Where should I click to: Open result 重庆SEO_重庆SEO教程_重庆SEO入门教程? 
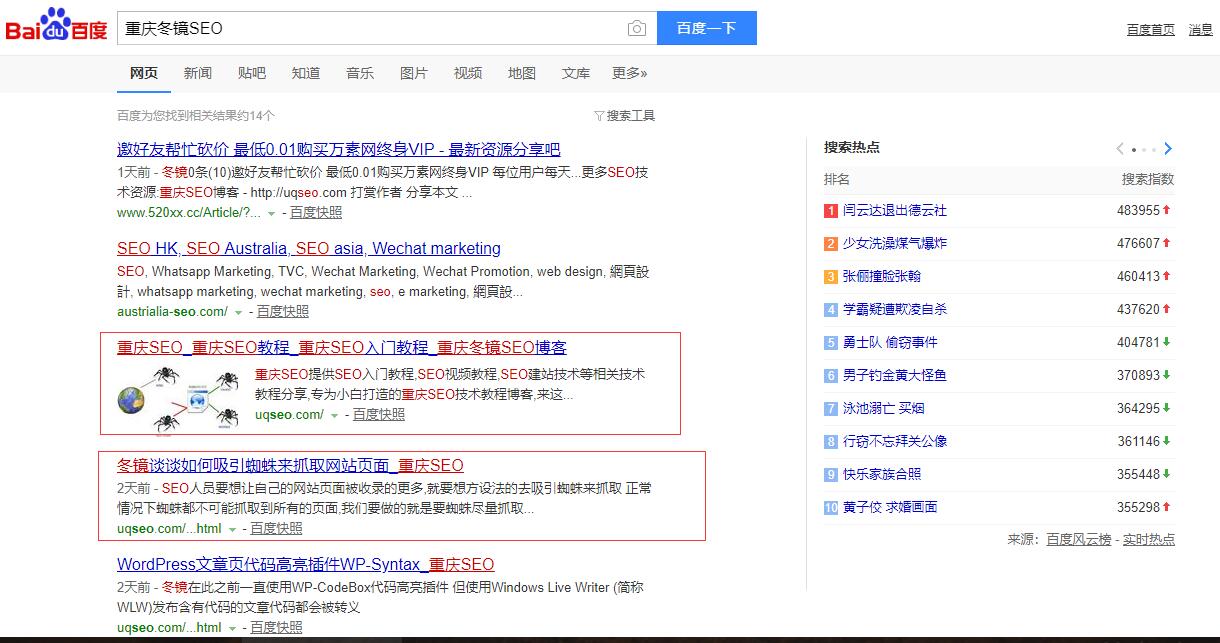pos(342,348)
